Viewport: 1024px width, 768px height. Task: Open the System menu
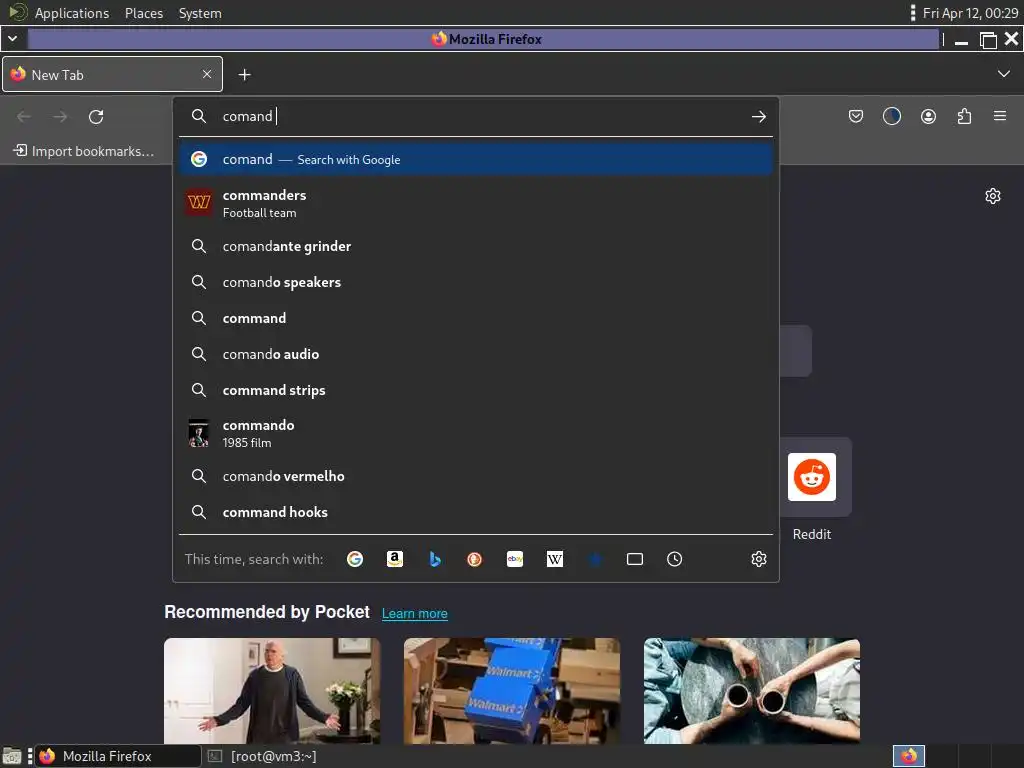[x=200, y=13]
